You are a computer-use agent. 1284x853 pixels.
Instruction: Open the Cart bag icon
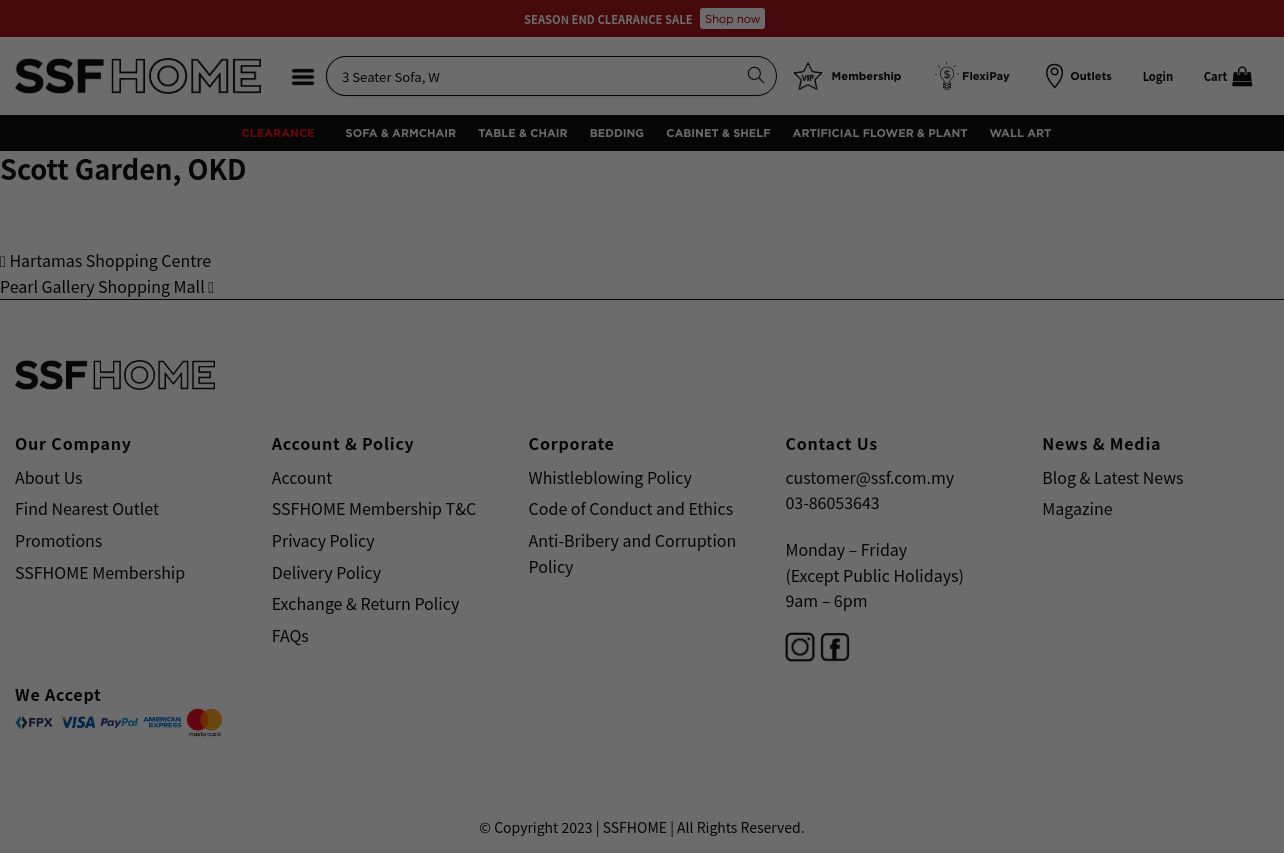[1242, 76]
